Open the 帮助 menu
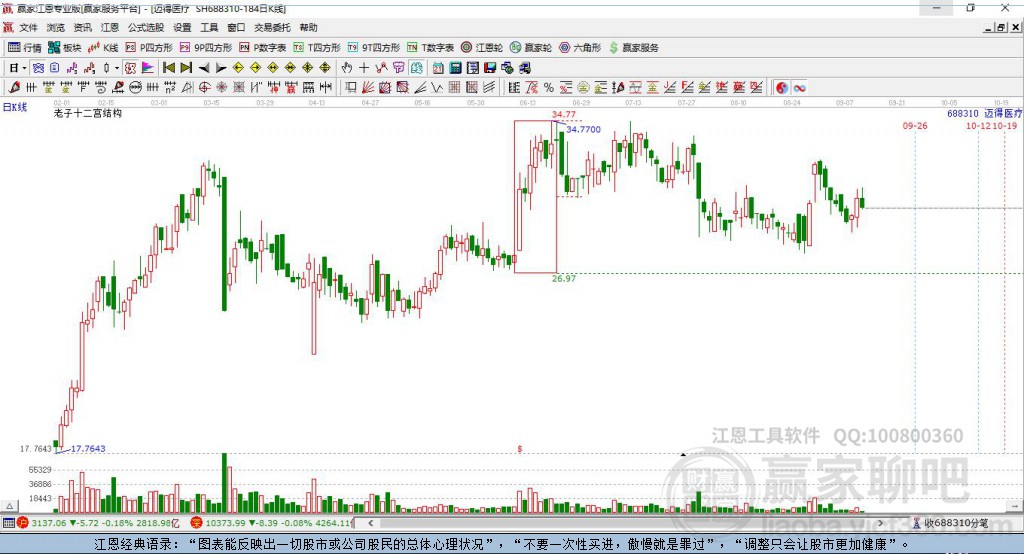Viewport: 1024px width, 554px height. coord(308,27)
